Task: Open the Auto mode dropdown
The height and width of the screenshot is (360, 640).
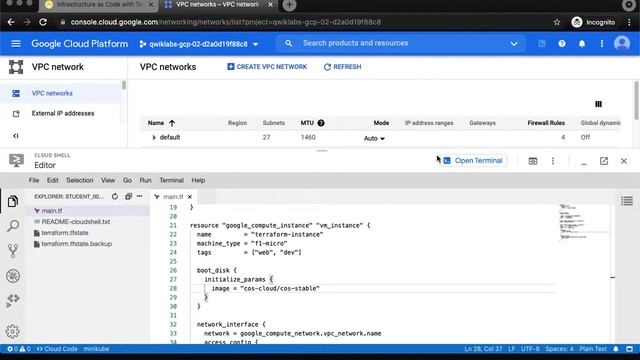Action: tap(374, 138)
